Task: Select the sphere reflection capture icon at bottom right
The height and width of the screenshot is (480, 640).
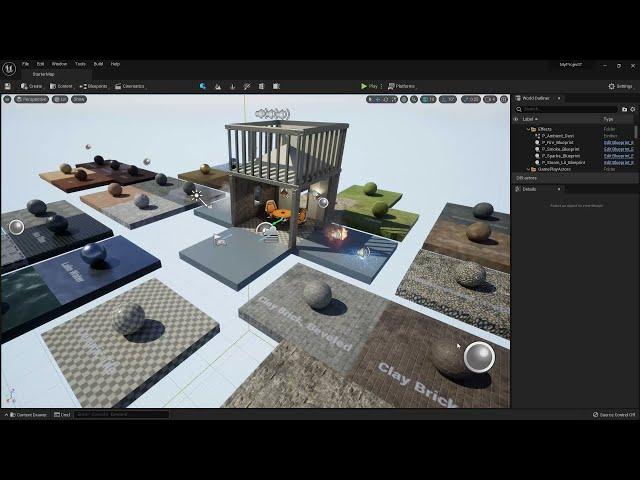Action: tap(479, 357)
